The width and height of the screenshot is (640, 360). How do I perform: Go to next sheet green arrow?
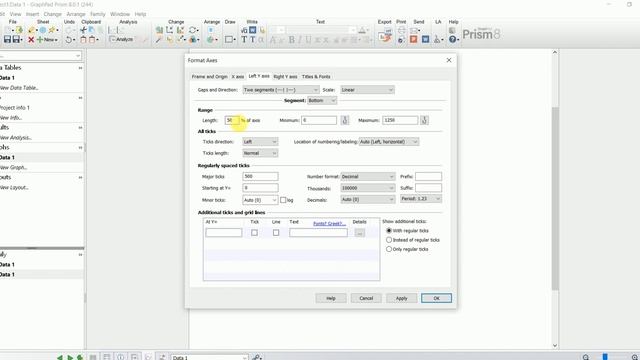pos(70,357)
